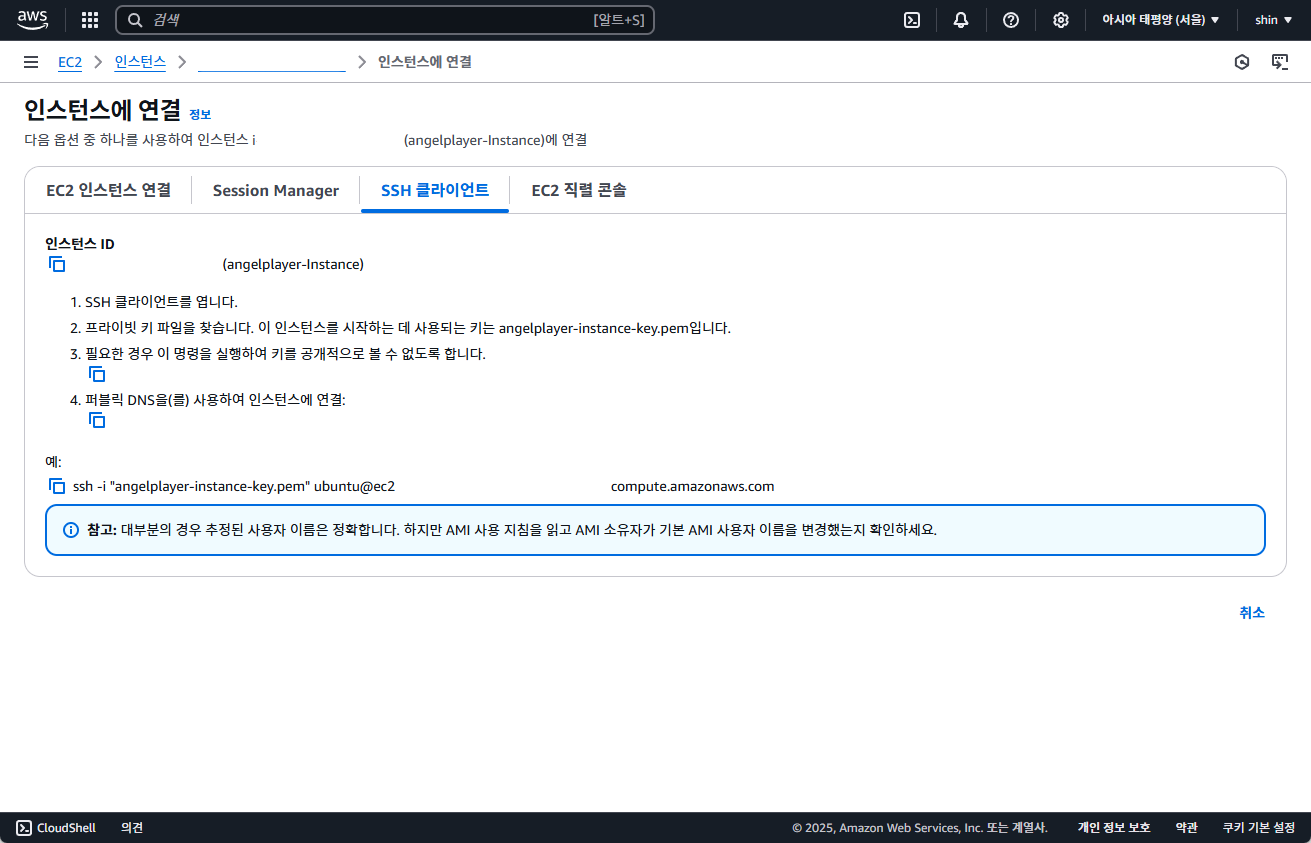
Task: Open the hexagon panel icon at top right
Action: (x=1242, y=62)
